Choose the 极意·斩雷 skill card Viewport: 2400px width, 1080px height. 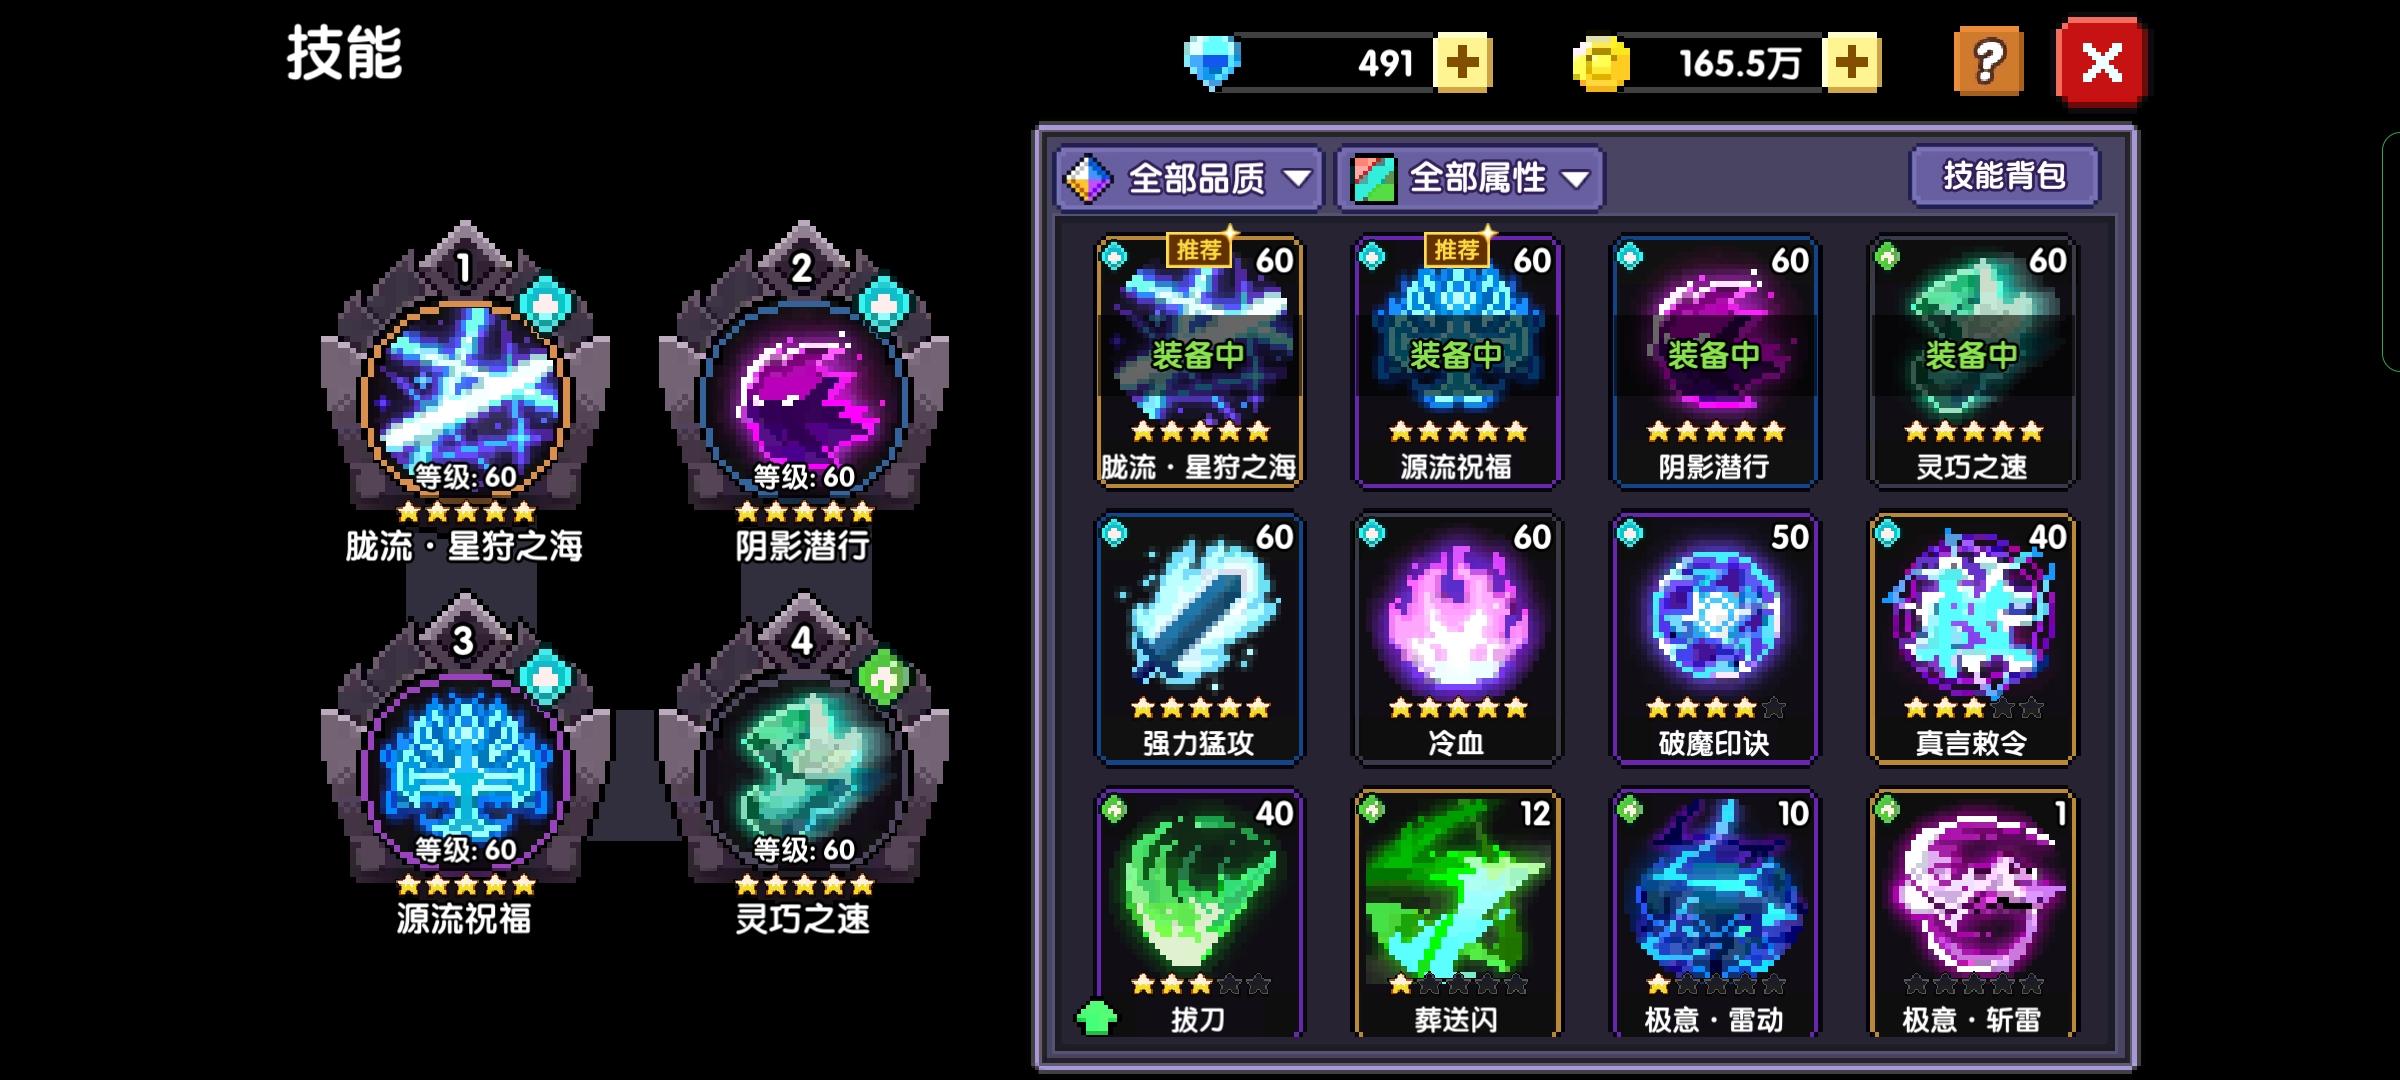(1973, 914)
